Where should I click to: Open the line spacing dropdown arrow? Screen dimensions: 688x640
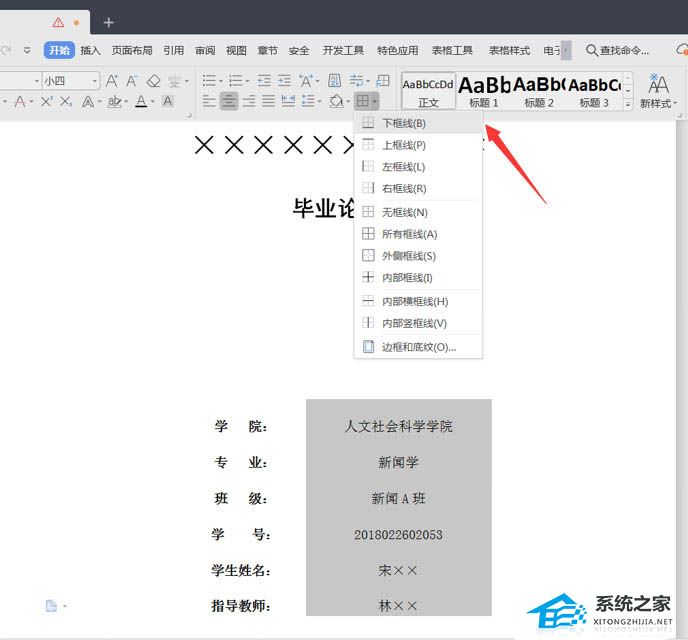319,102
